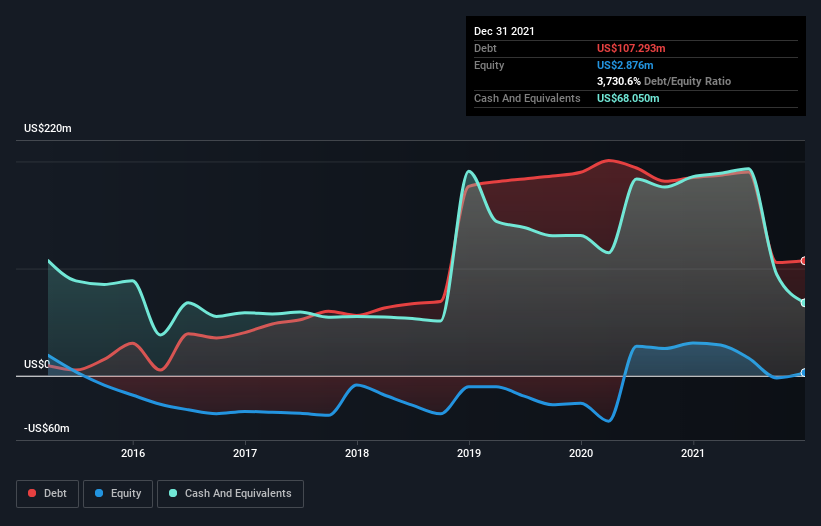821x526 pixels.
Task: Click the 2016 x-axis label
Action: 133,453
